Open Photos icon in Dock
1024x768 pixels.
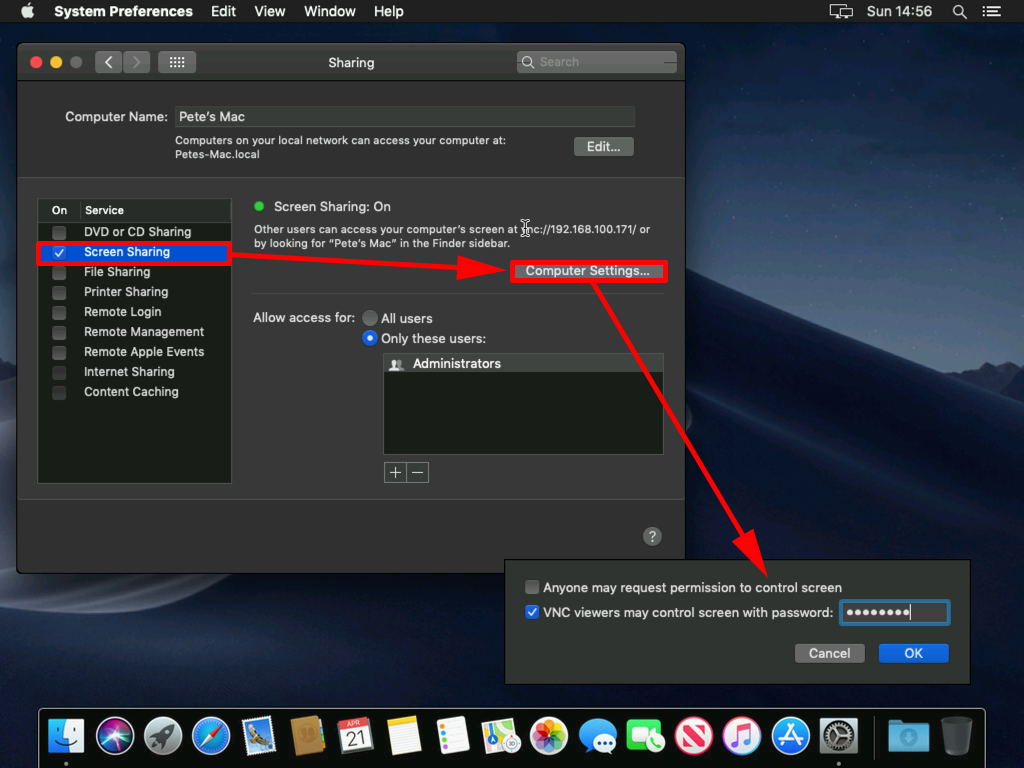pos(549,735)
